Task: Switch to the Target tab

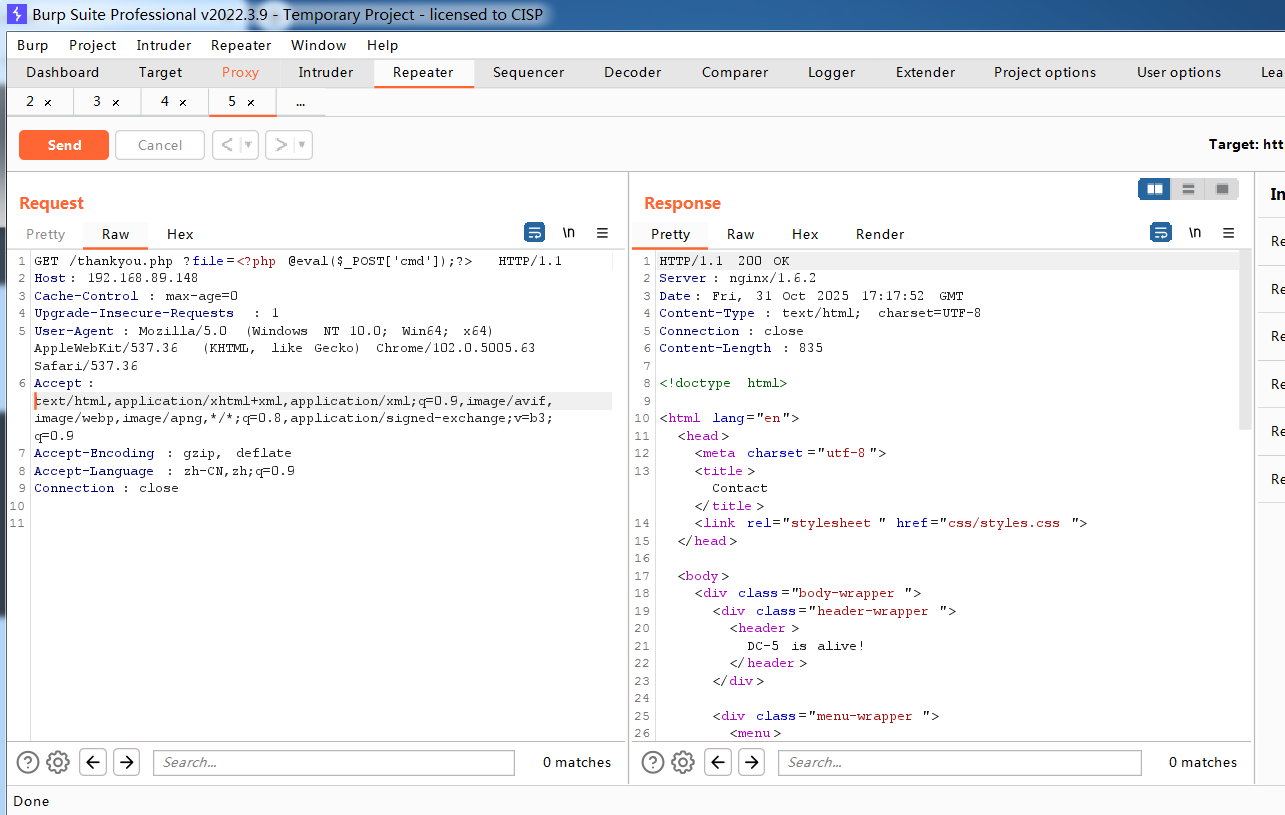Action: coord(161,72)
